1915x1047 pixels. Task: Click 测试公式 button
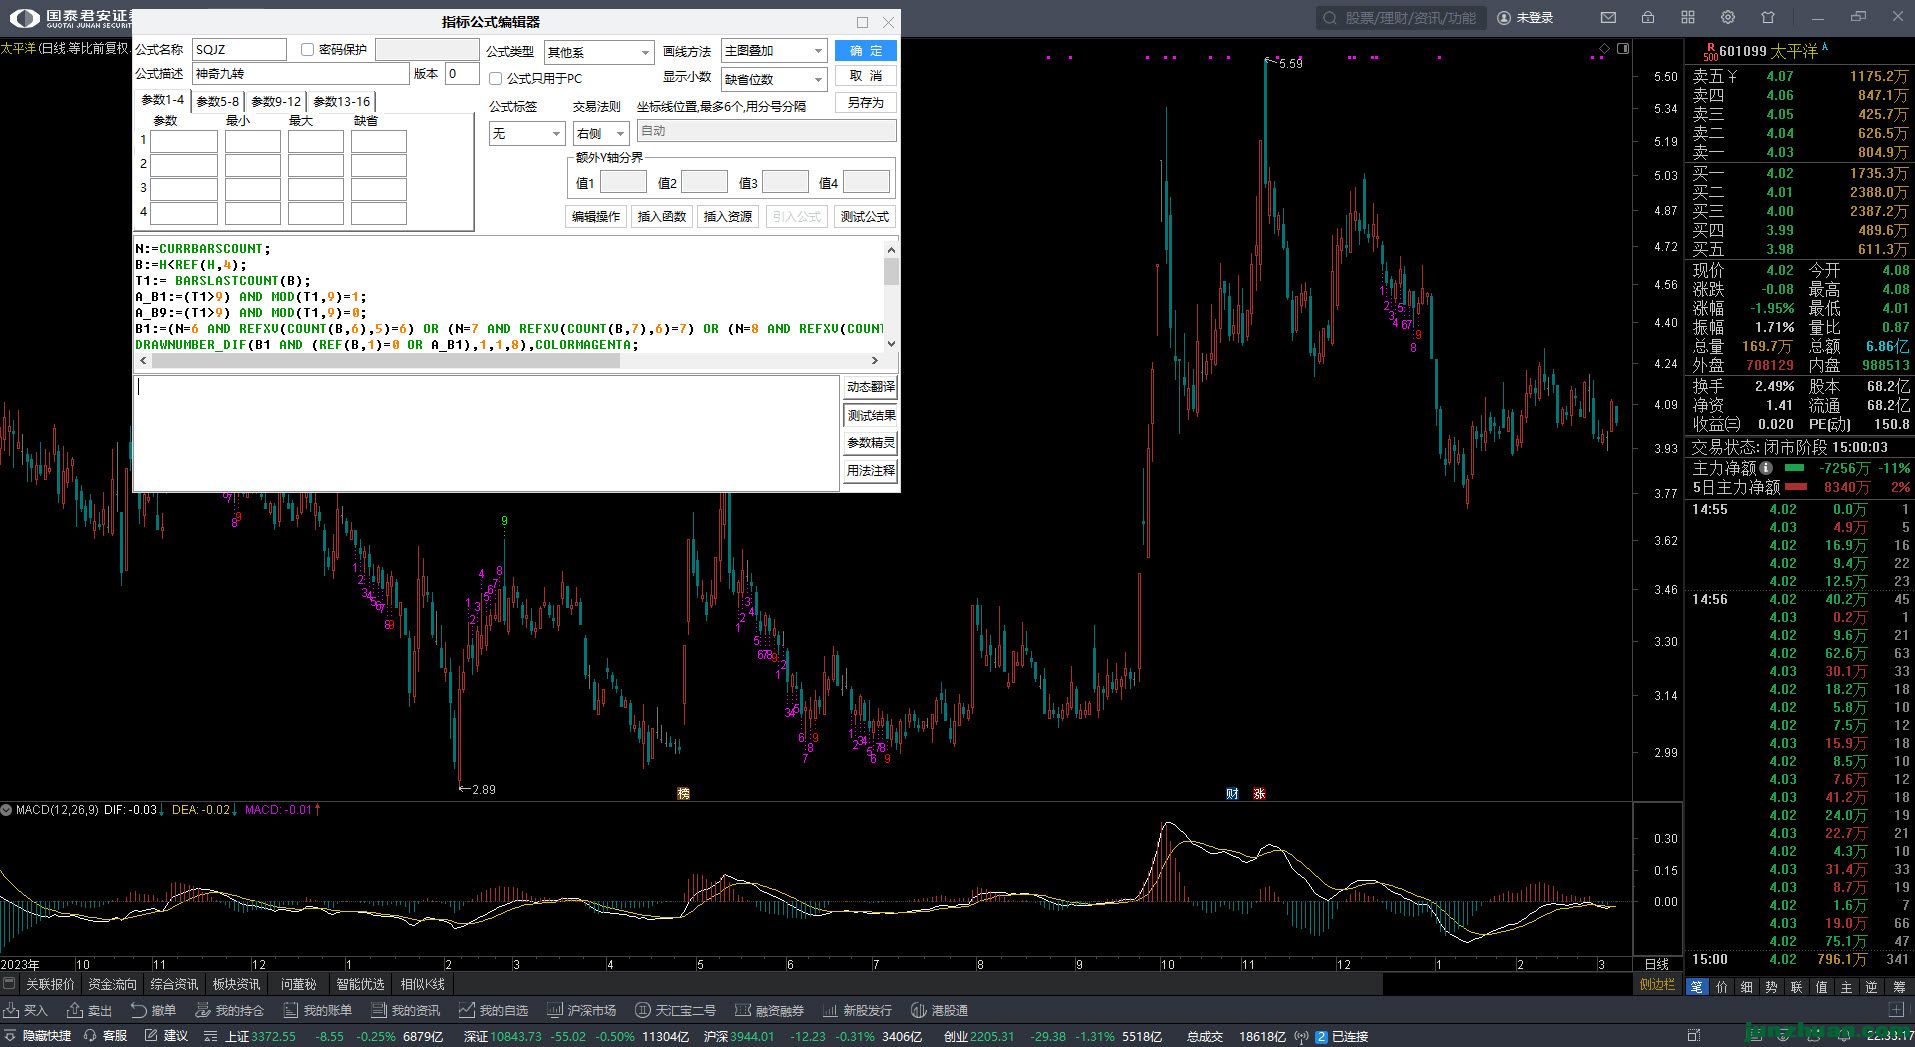click(x=865, y=216)
